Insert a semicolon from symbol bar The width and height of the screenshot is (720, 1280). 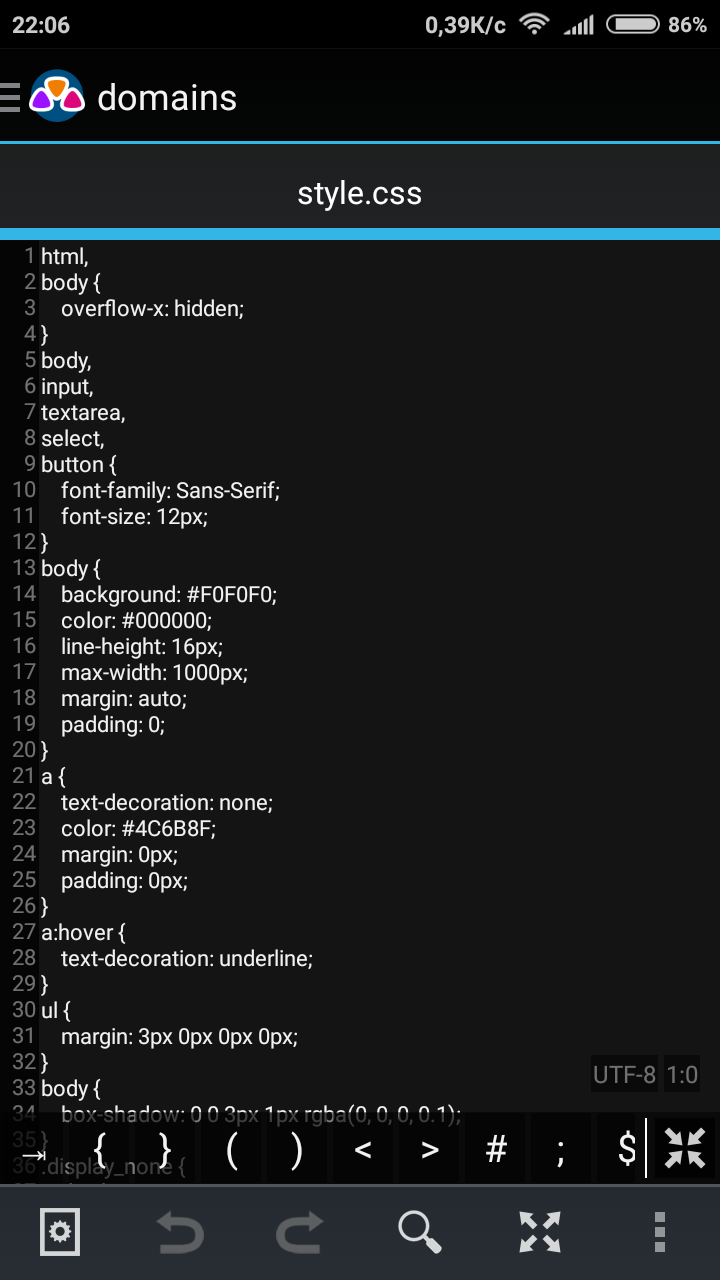tap(560, 1150)
